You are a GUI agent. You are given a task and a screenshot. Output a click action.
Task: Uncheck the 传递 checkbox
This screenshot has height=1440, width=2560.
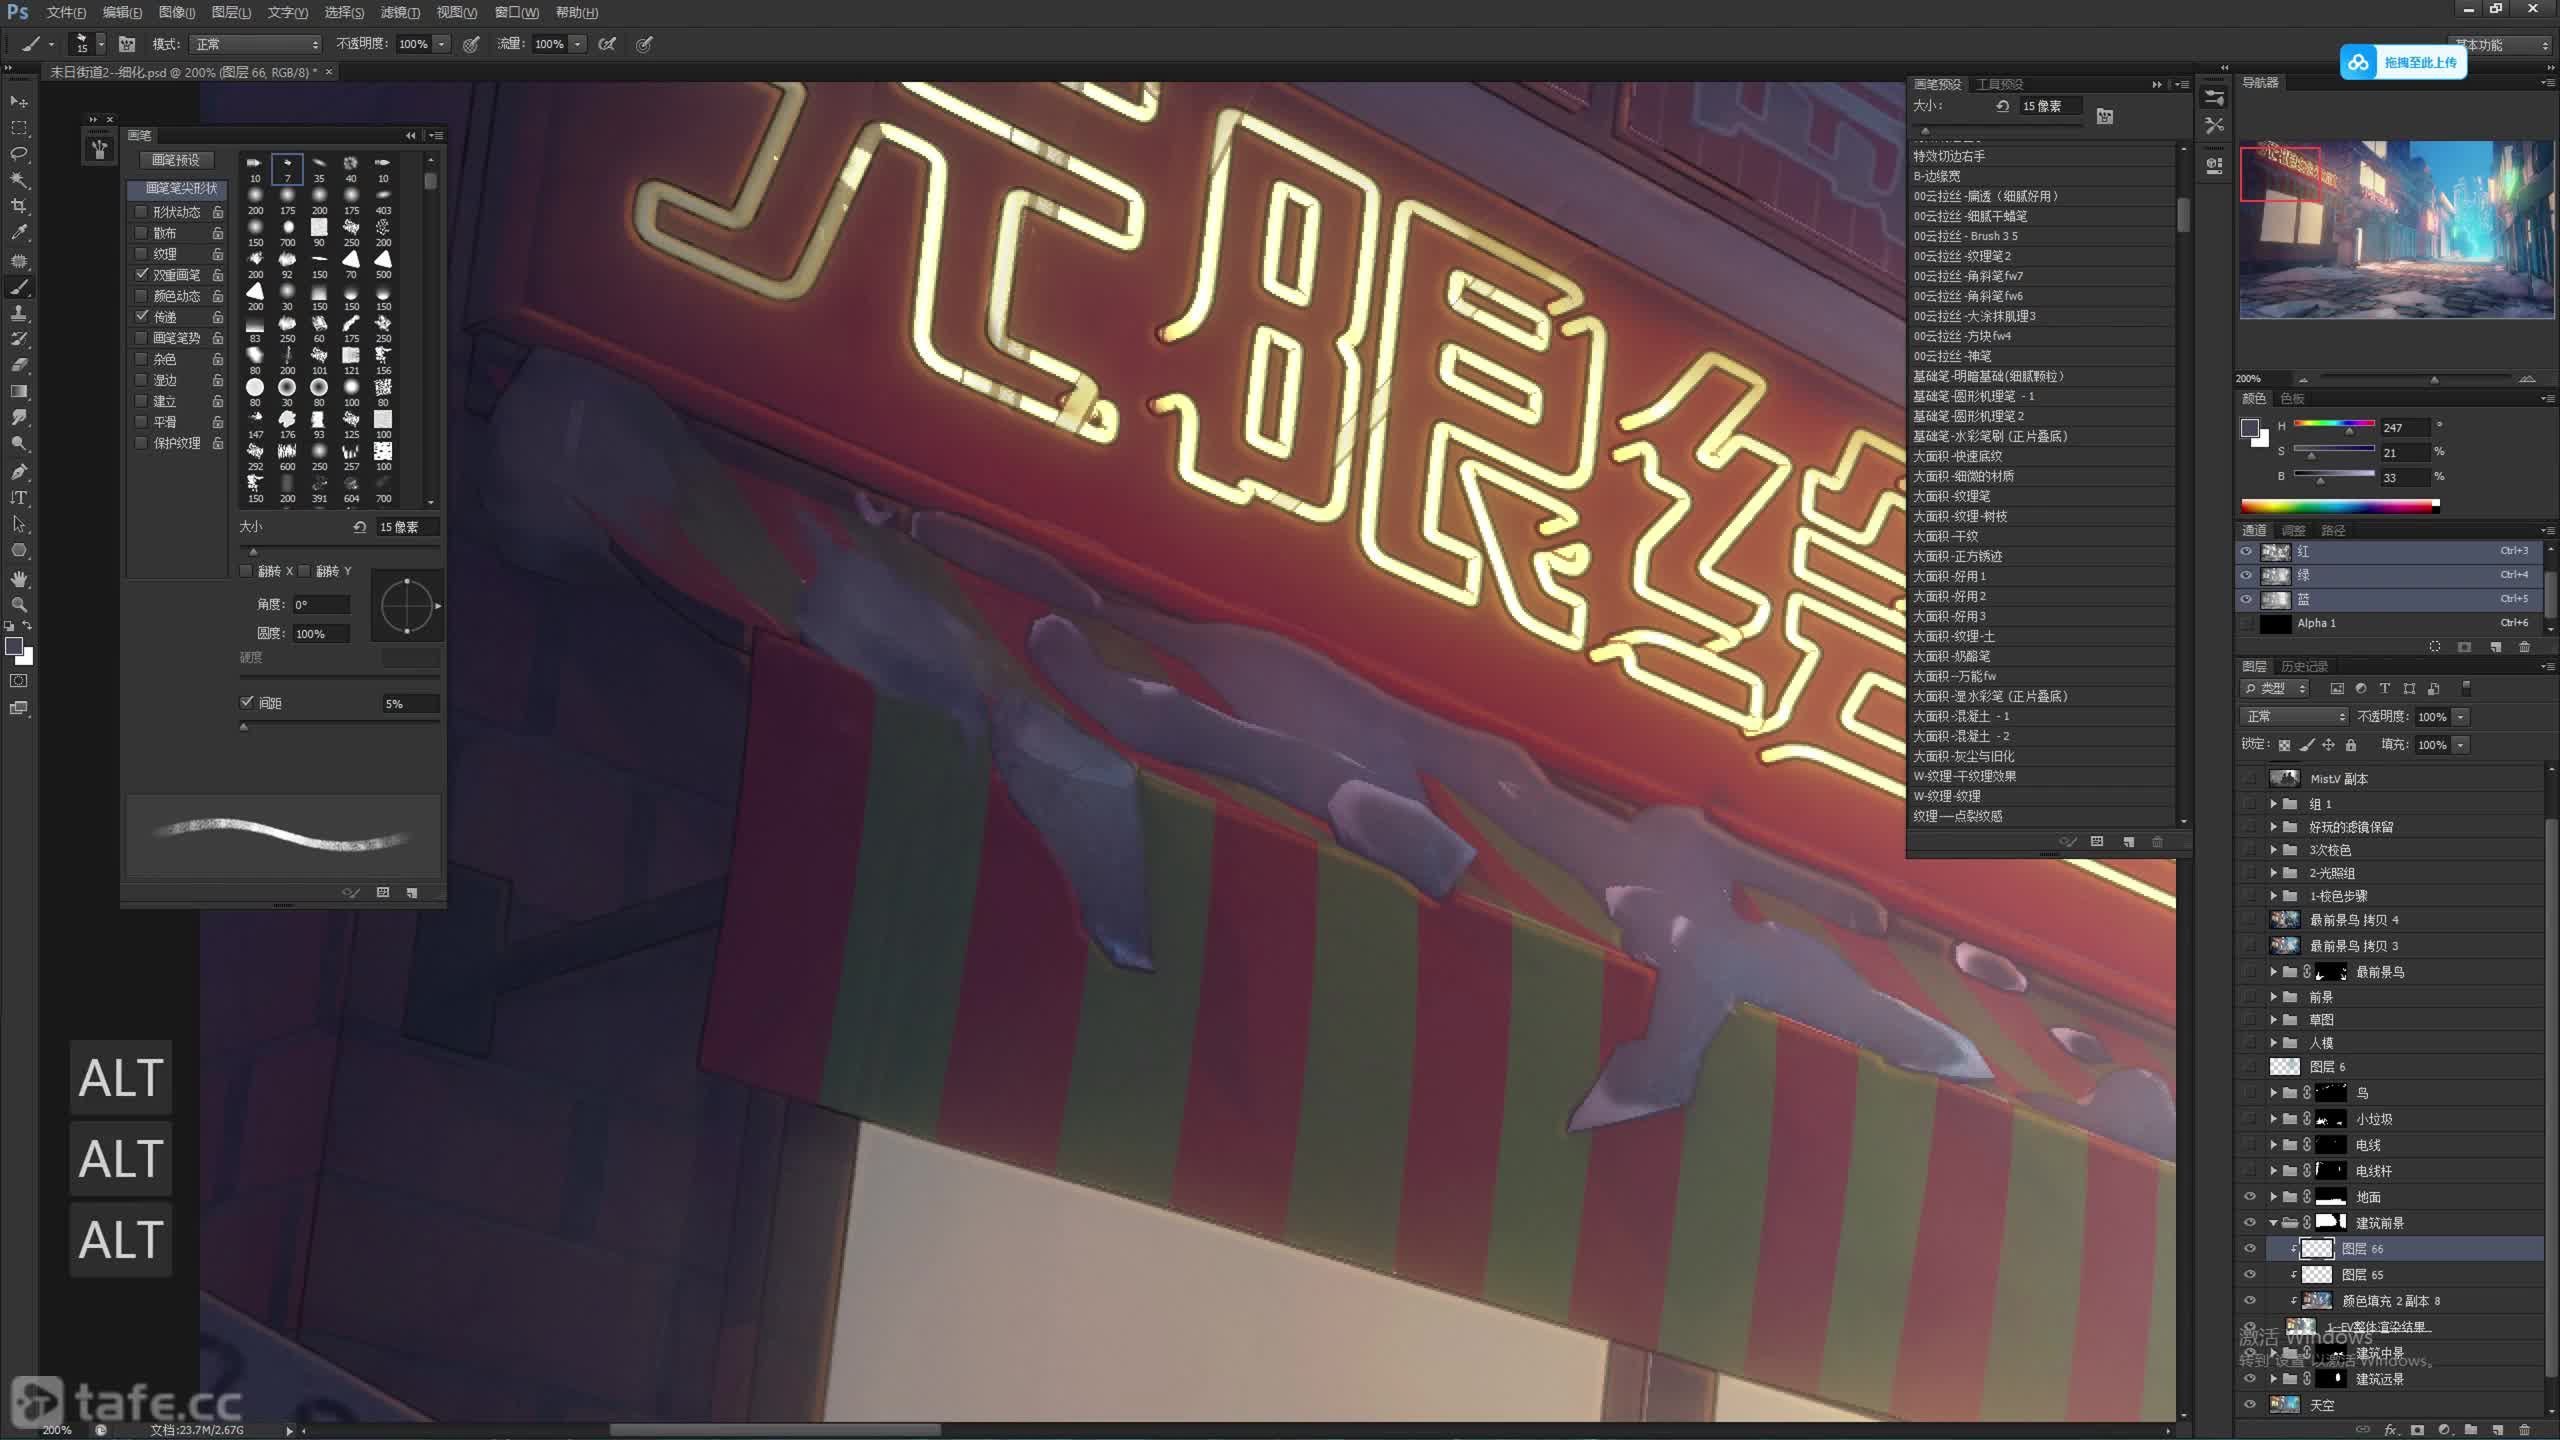tap(141, 317)
